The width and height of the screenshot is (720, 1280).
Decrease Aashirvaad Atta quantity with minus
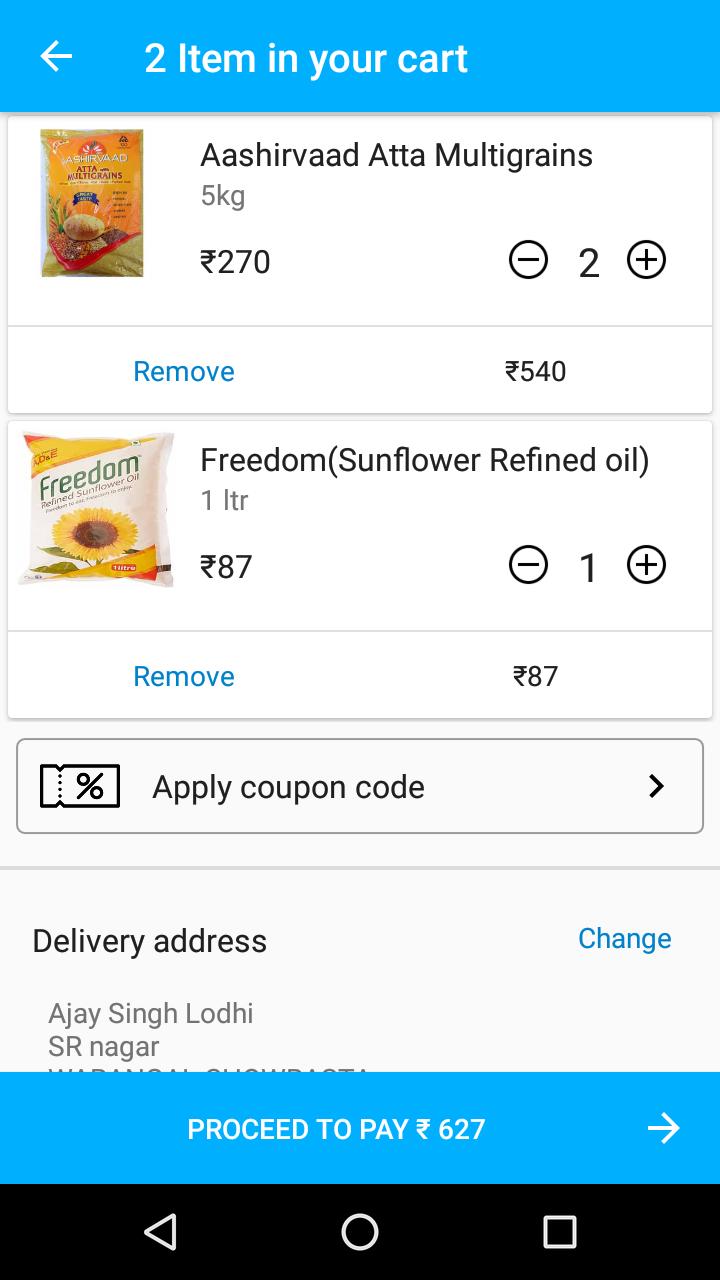tap(528, 261)
